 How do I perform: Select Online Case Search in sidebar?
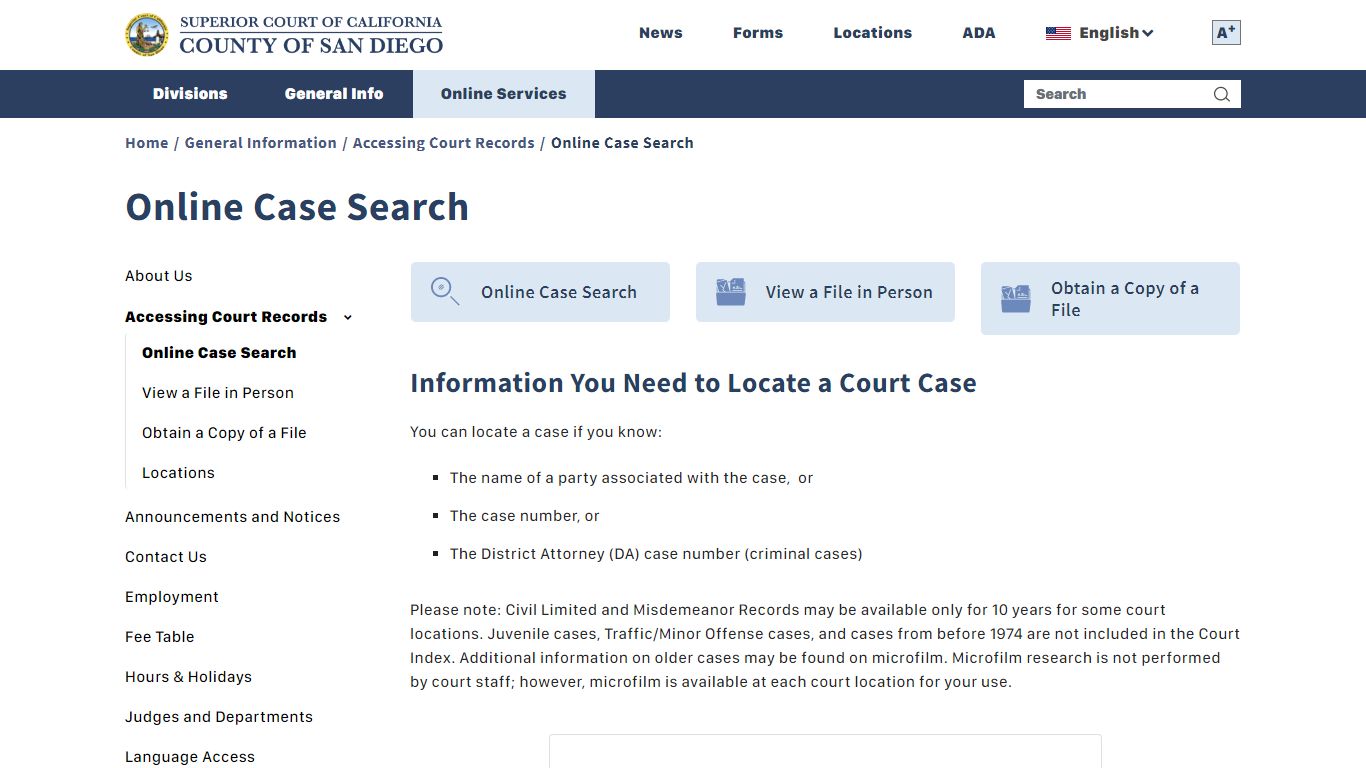coord(219,353)
